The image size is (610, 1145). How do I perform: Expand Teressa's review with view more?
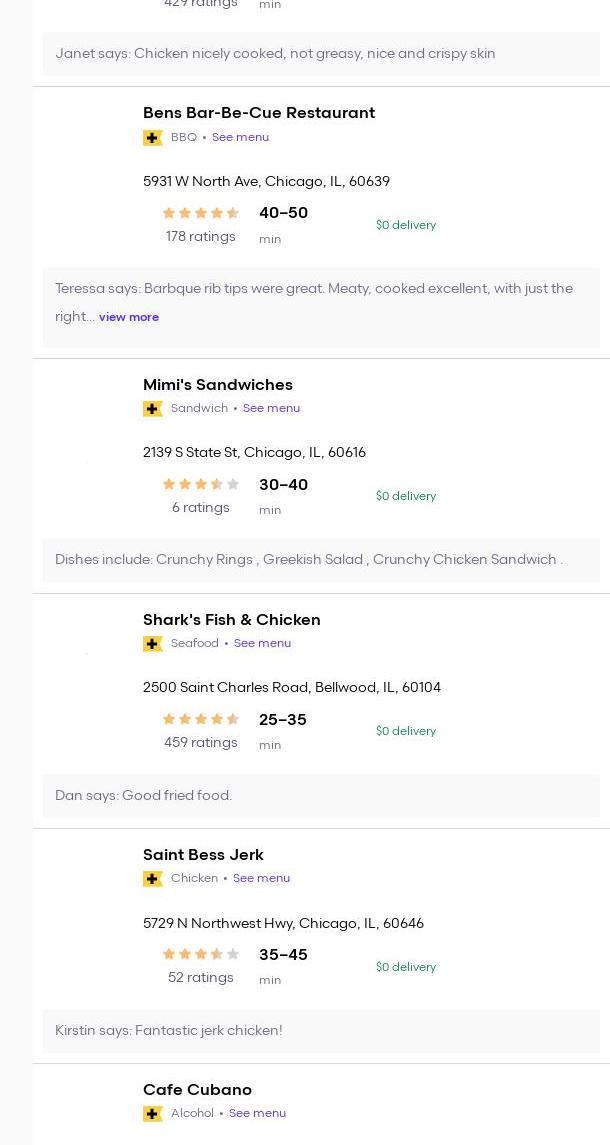pyautogui.click(x=129, y=317)
